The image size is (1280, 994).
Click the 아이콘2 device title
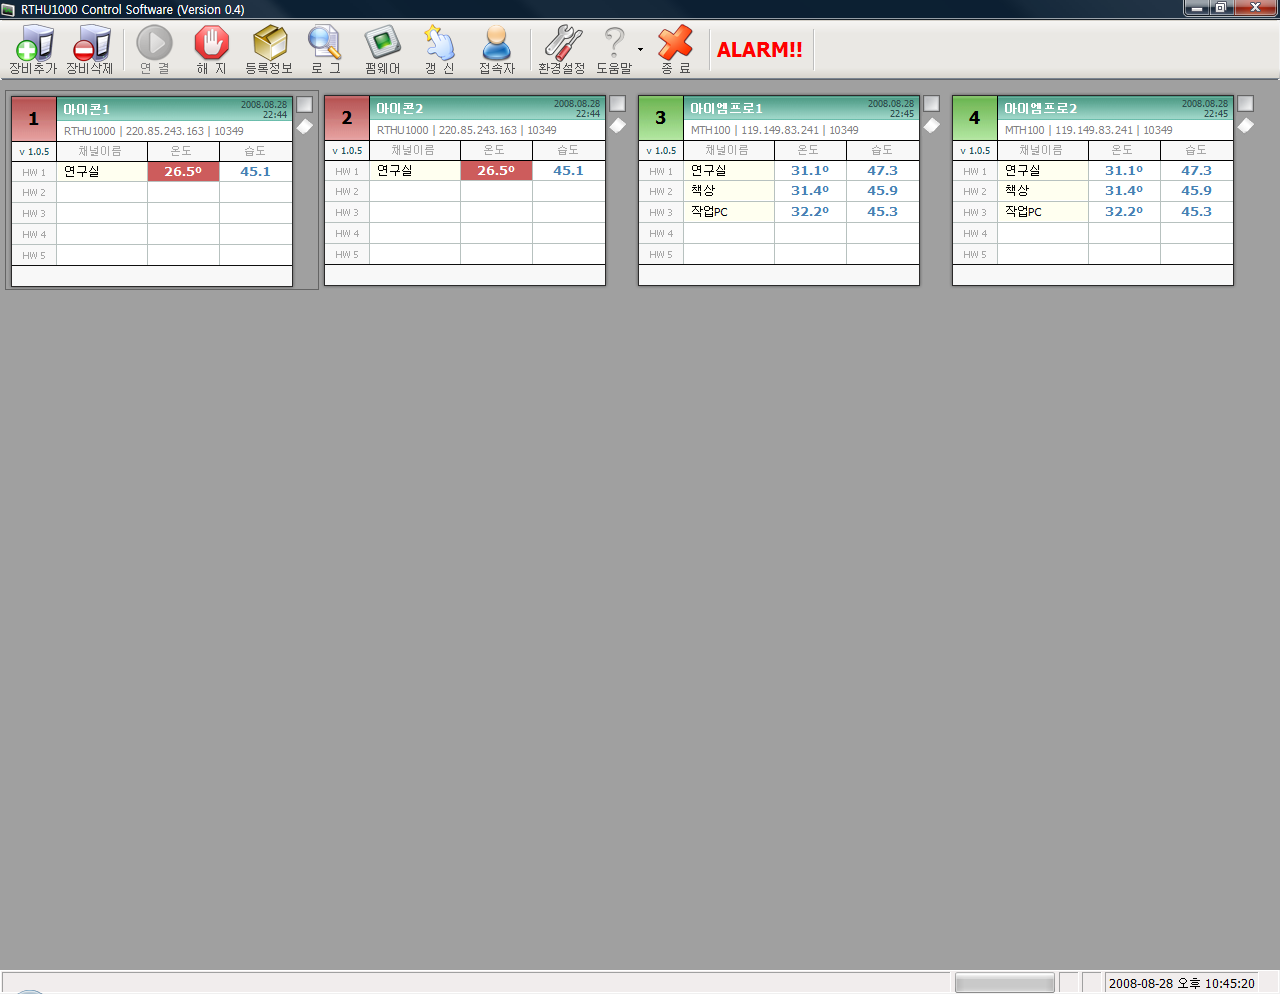(399, 108)
